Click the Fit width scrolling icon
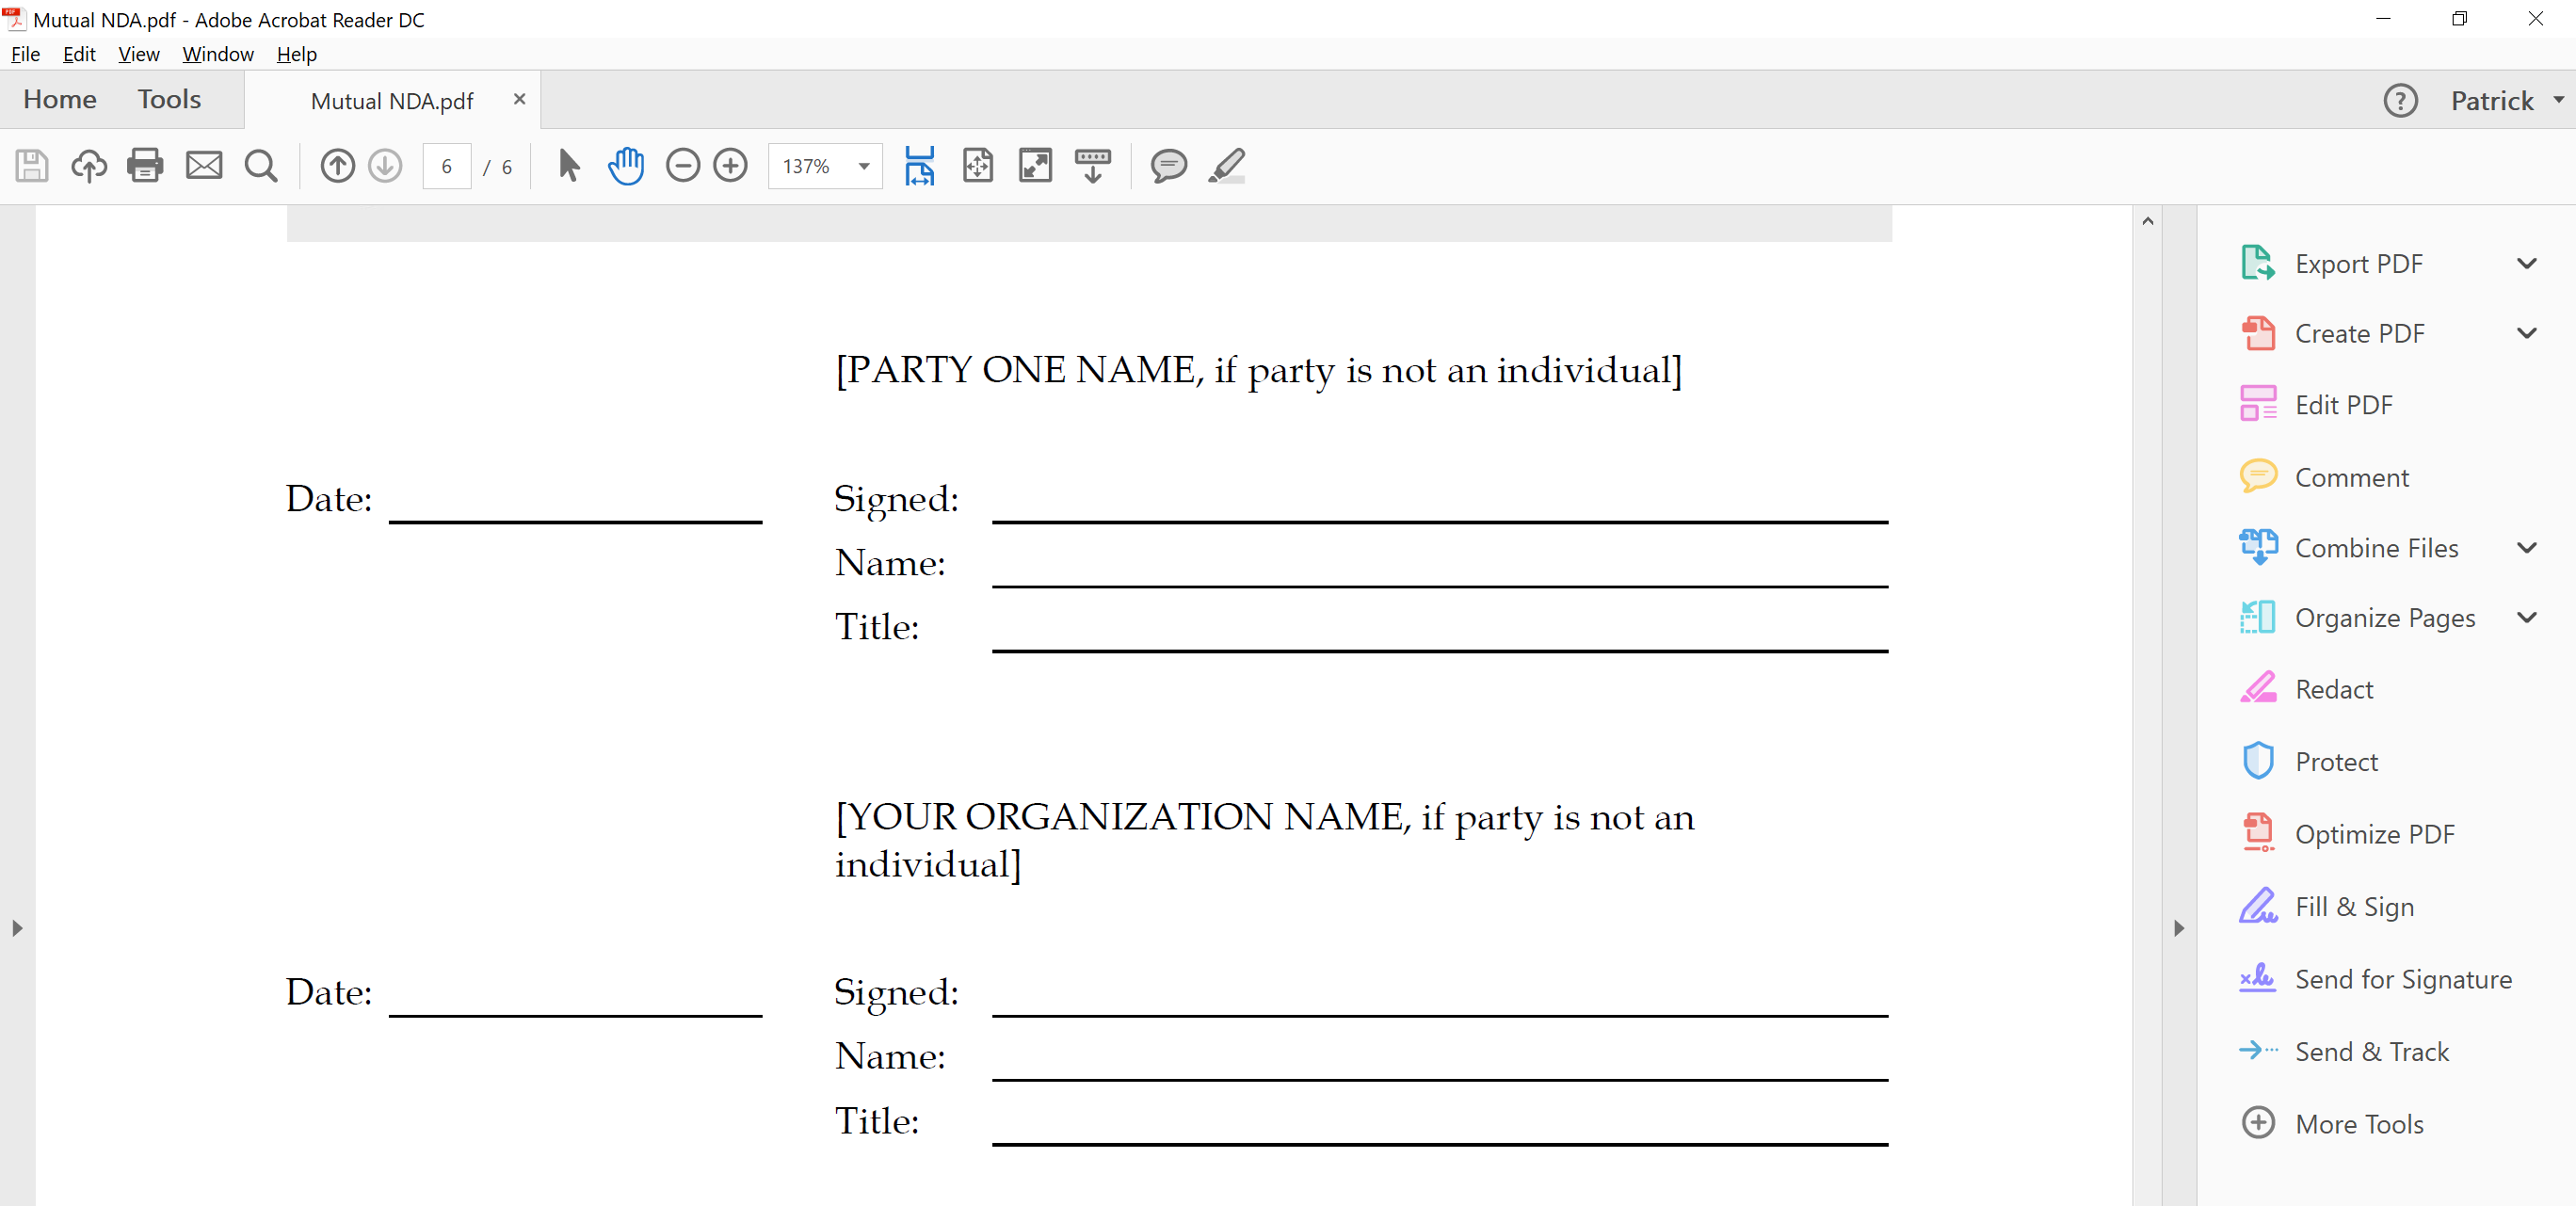 (x=919, y=166)
